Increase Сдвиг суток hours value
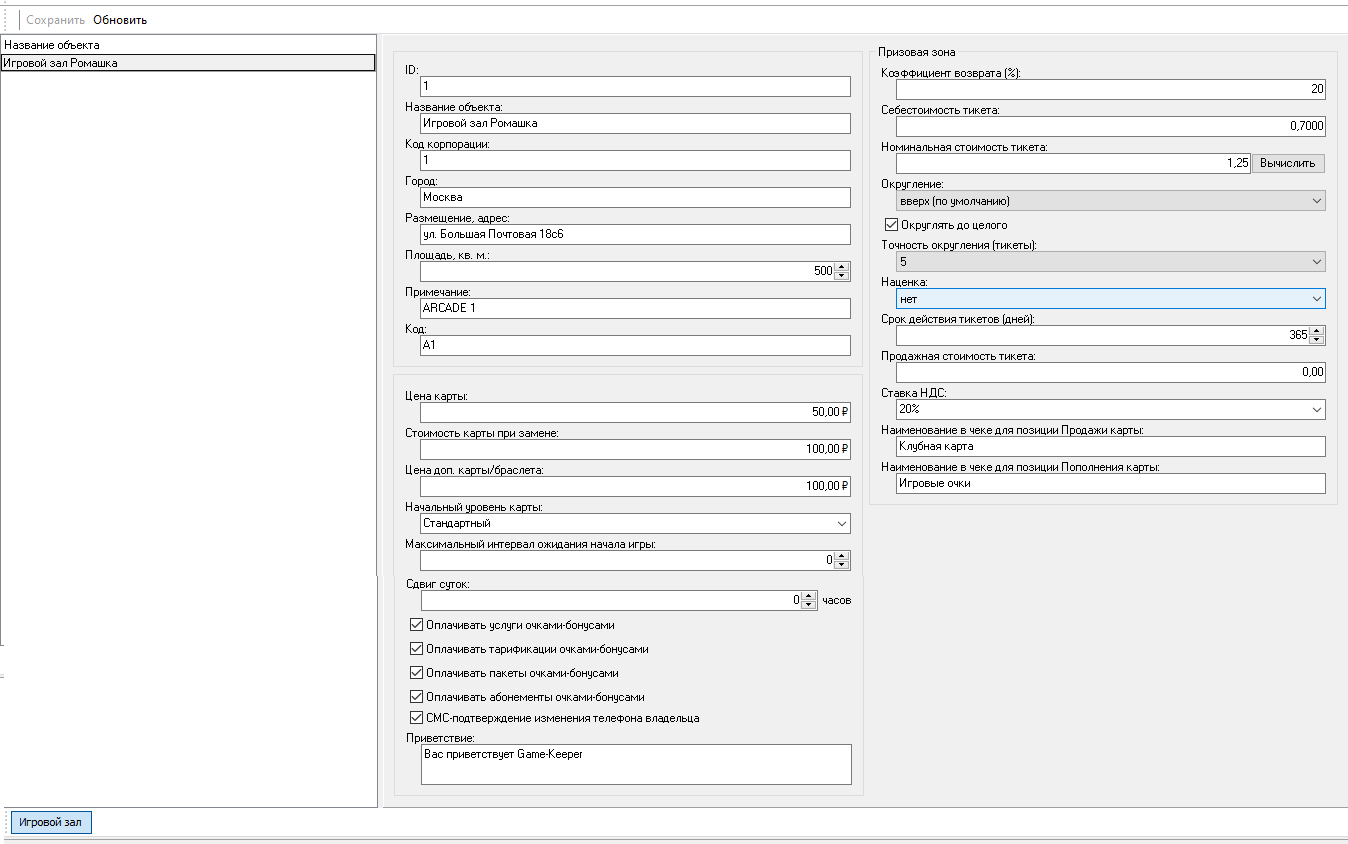 [809, 596]
